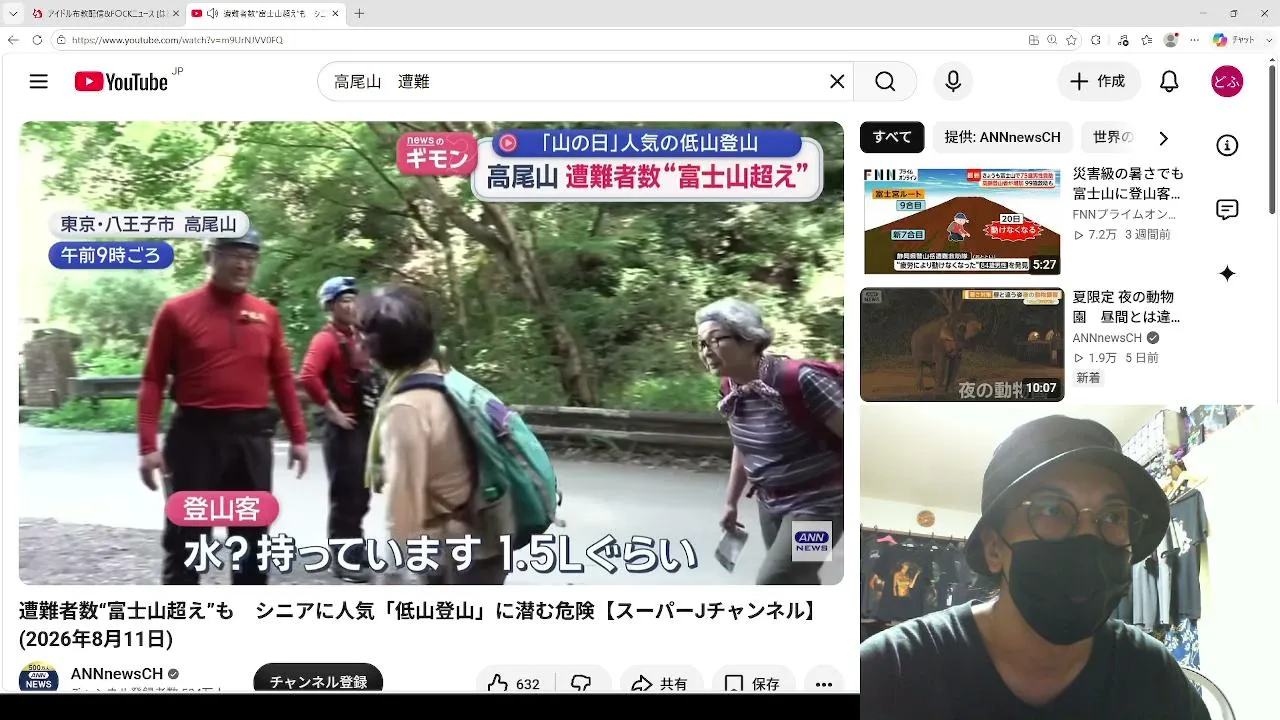The height and width of the screenshot is (720, 1280).
Task: Open ANNnewsCH channel name below video
Action: pyautogui.click(x=117, y=674)
